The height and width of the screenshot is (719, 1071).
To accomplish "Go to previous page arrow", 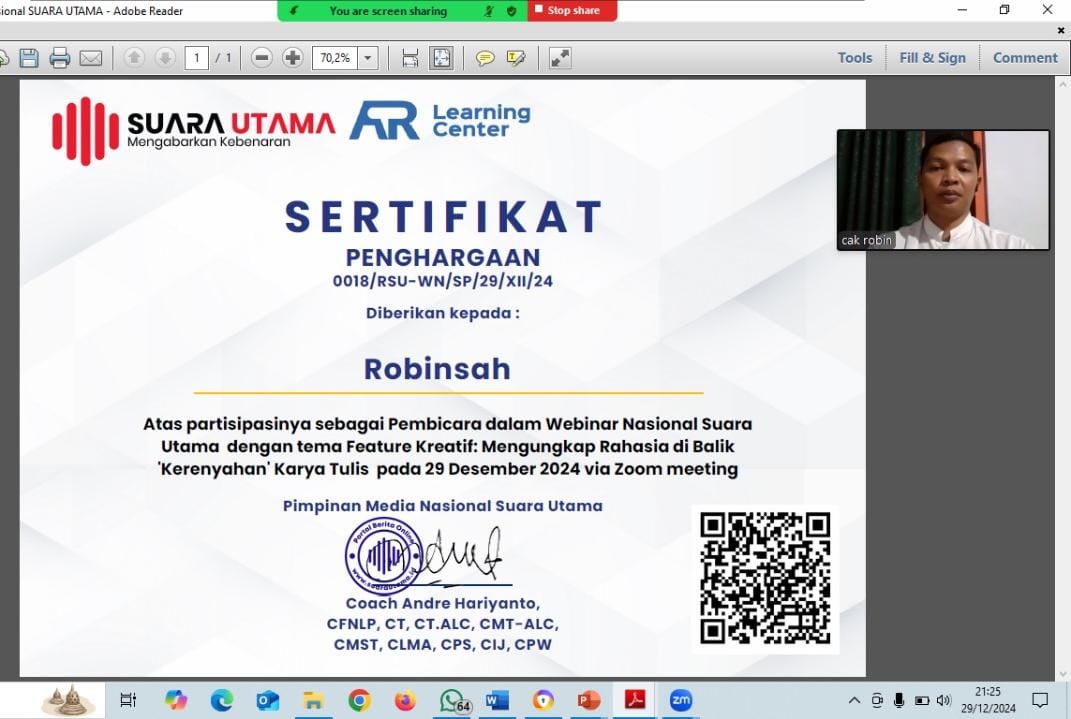I will (x=135, y=58).
